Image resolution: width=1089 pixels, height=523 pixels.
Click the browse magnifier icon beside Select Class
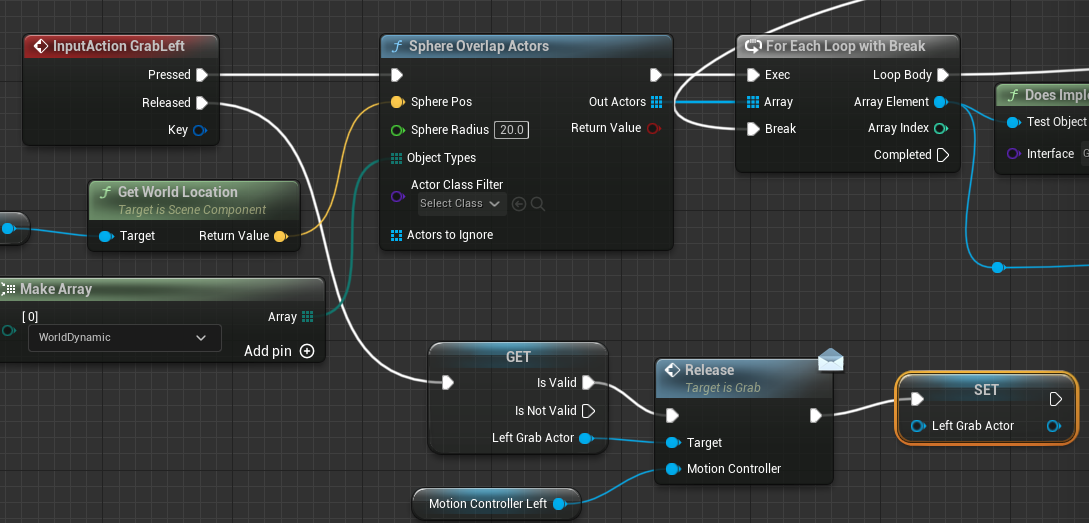point(538,204)
